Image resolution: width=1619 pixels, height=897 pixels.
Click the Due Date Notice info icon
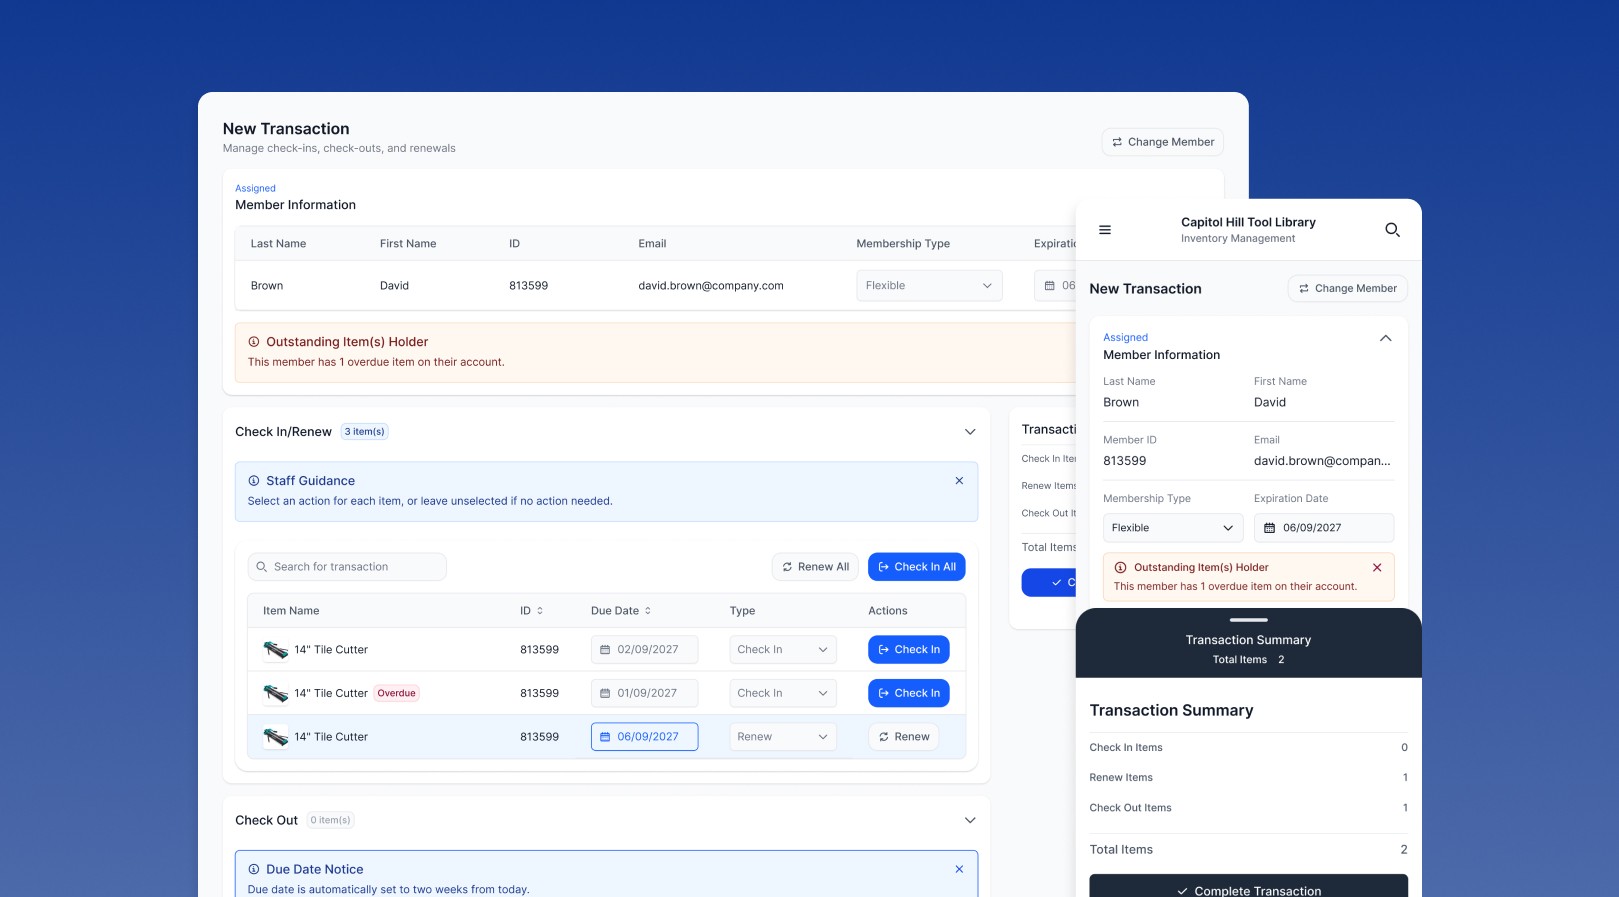tap(254, 869)
